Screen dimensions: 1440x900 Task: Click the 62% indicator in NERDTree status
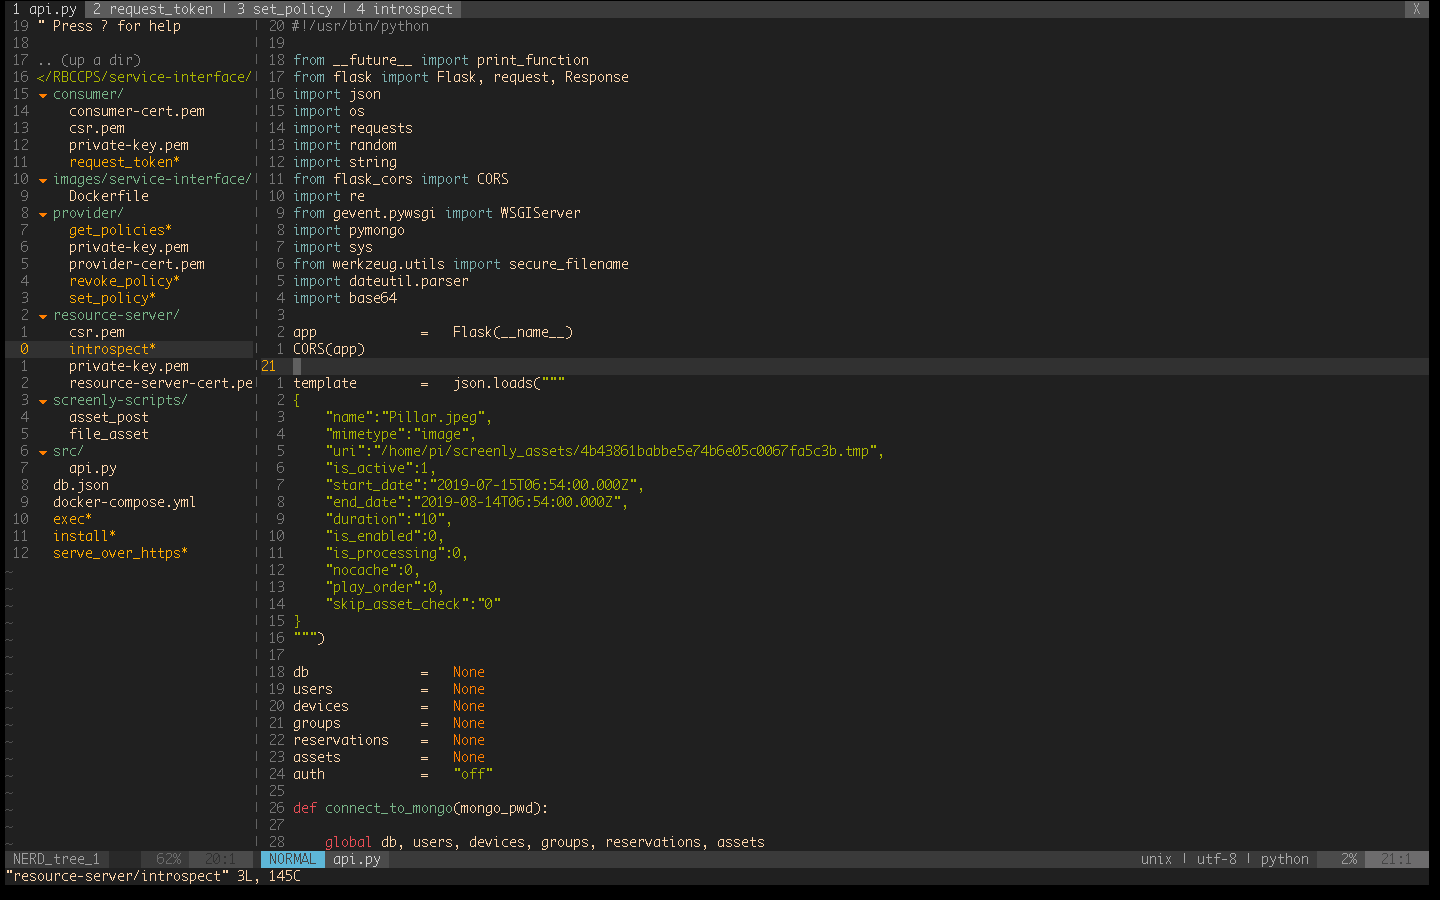click(169, 859)
